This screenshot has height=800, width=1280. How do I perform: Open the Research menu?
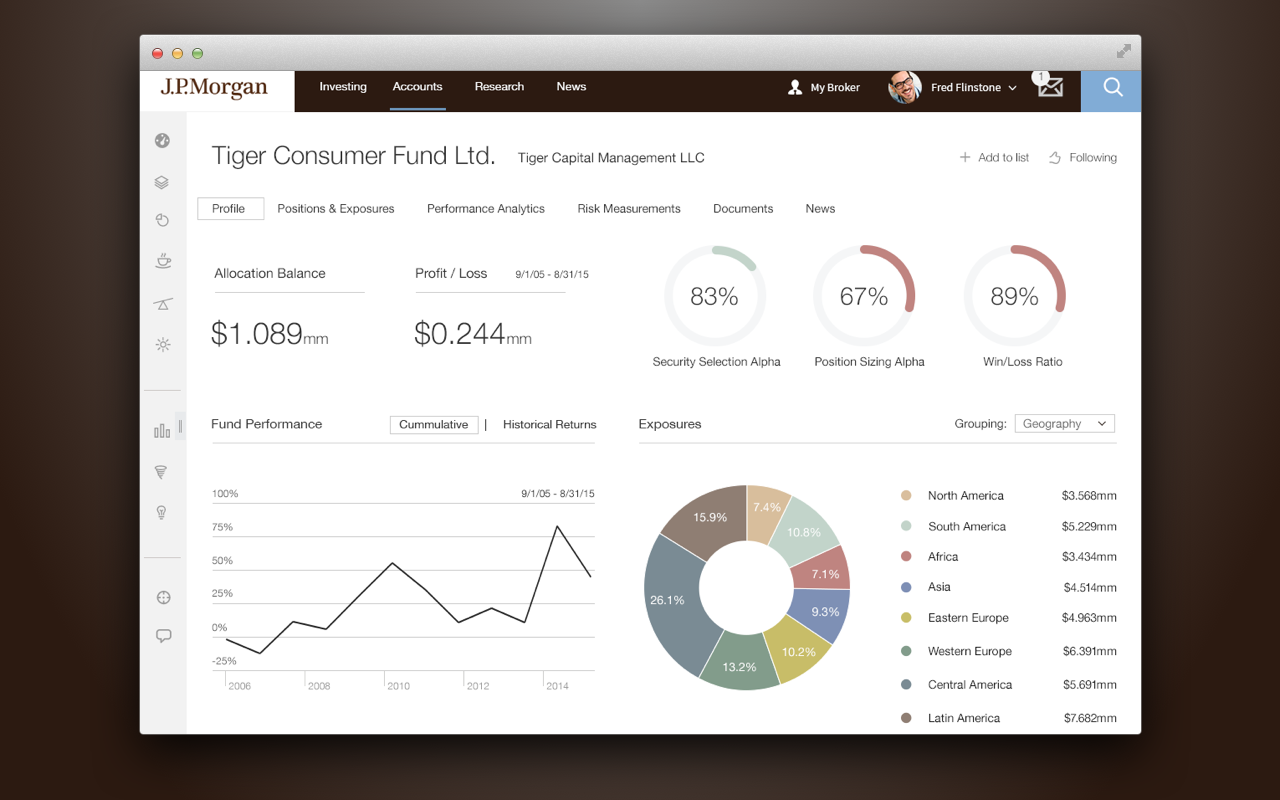[499, 87]
